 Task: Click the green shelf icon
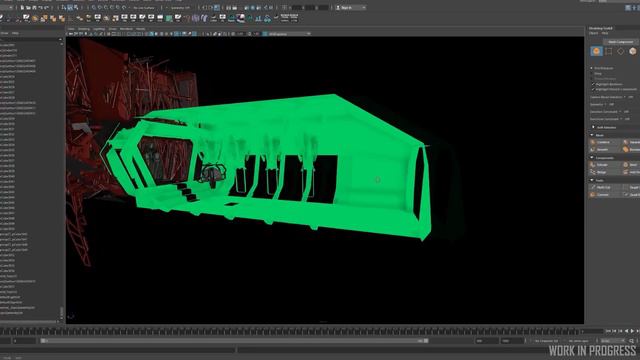tap(169, 18)
